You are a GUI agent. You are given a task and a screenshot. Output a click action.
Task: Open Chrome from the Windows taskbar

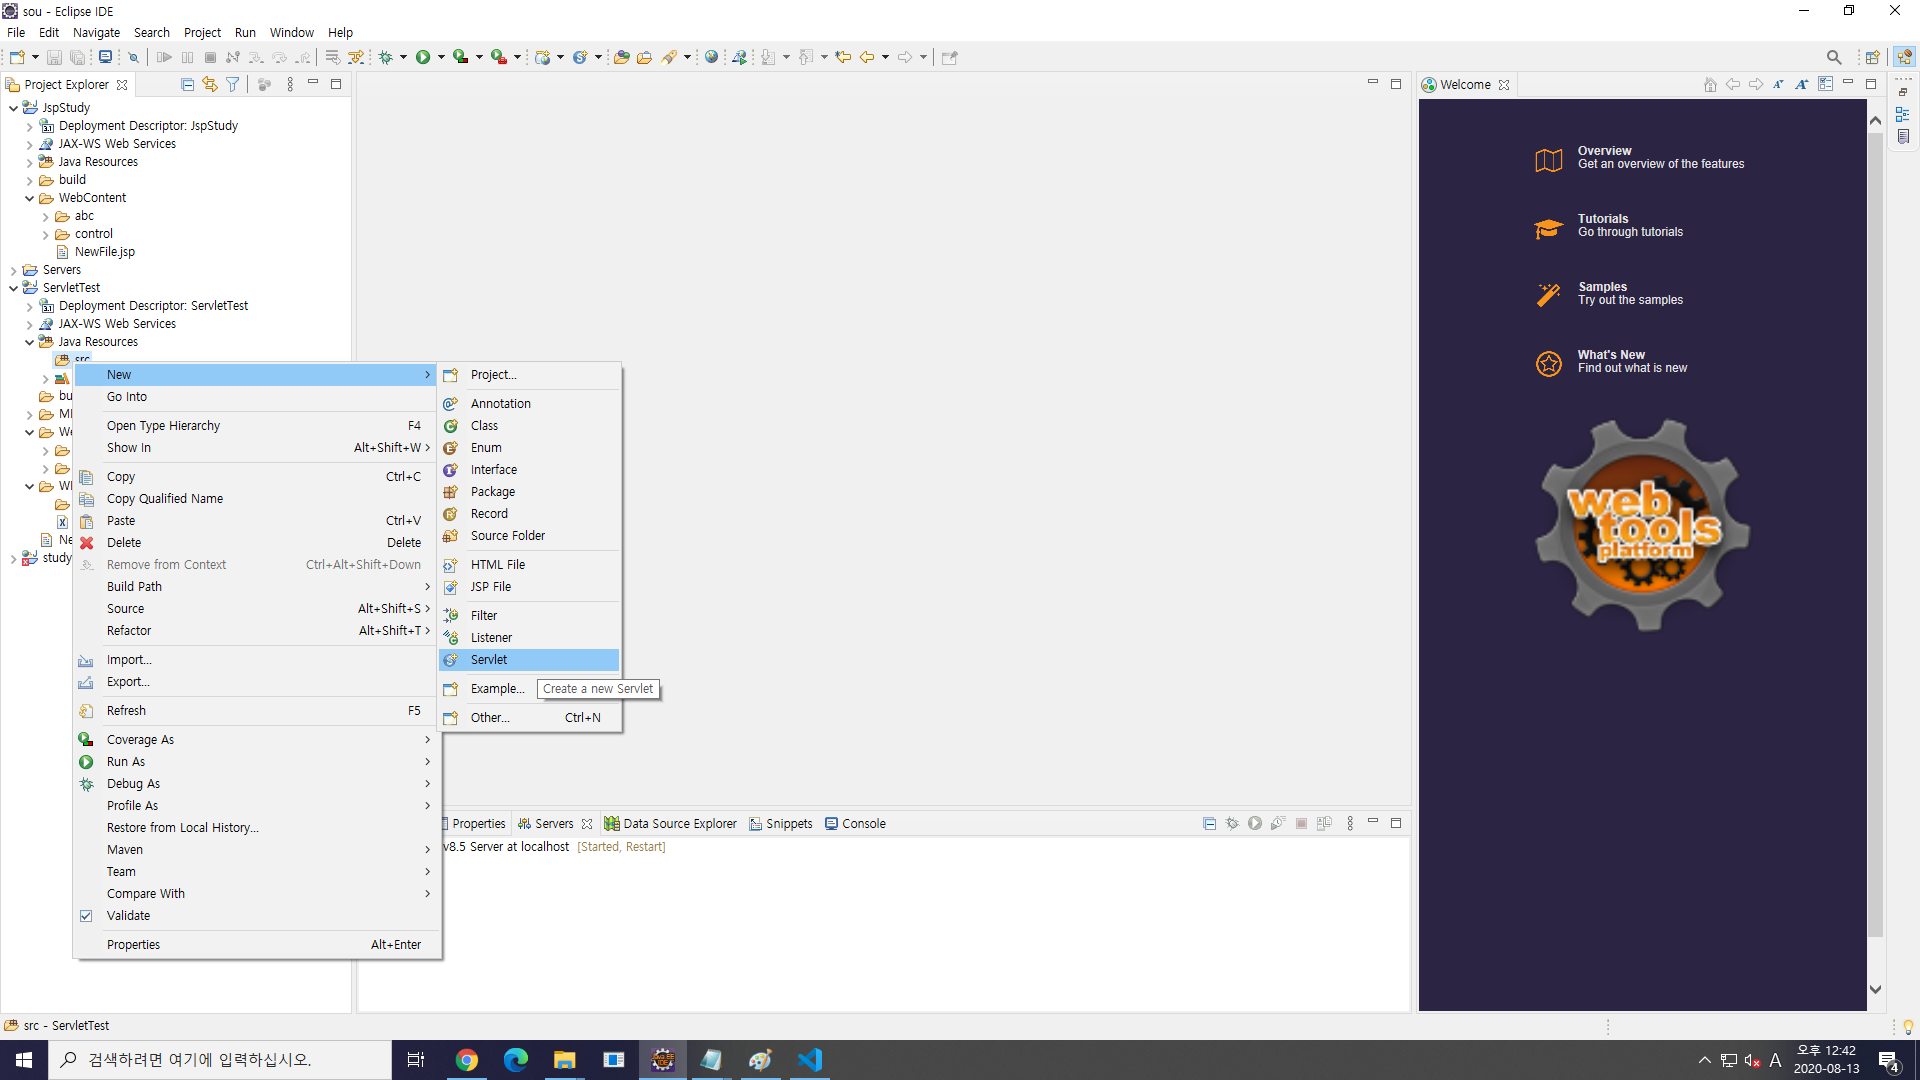467,1060
